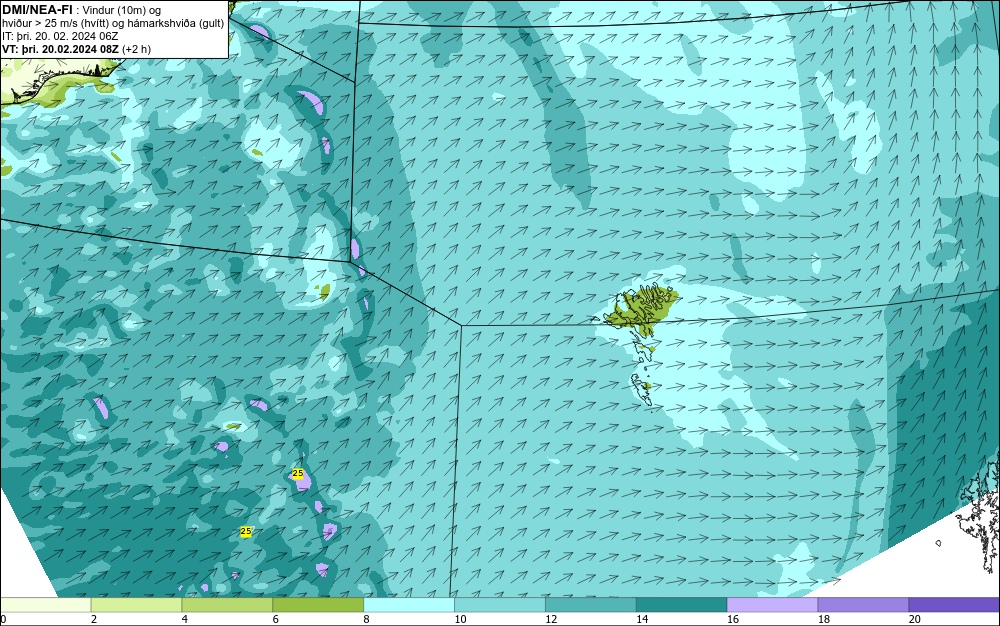Viewport: 1000px width, 626px height.
Task: Select the legend scale value "20"
Action: (x=915, y=619)
